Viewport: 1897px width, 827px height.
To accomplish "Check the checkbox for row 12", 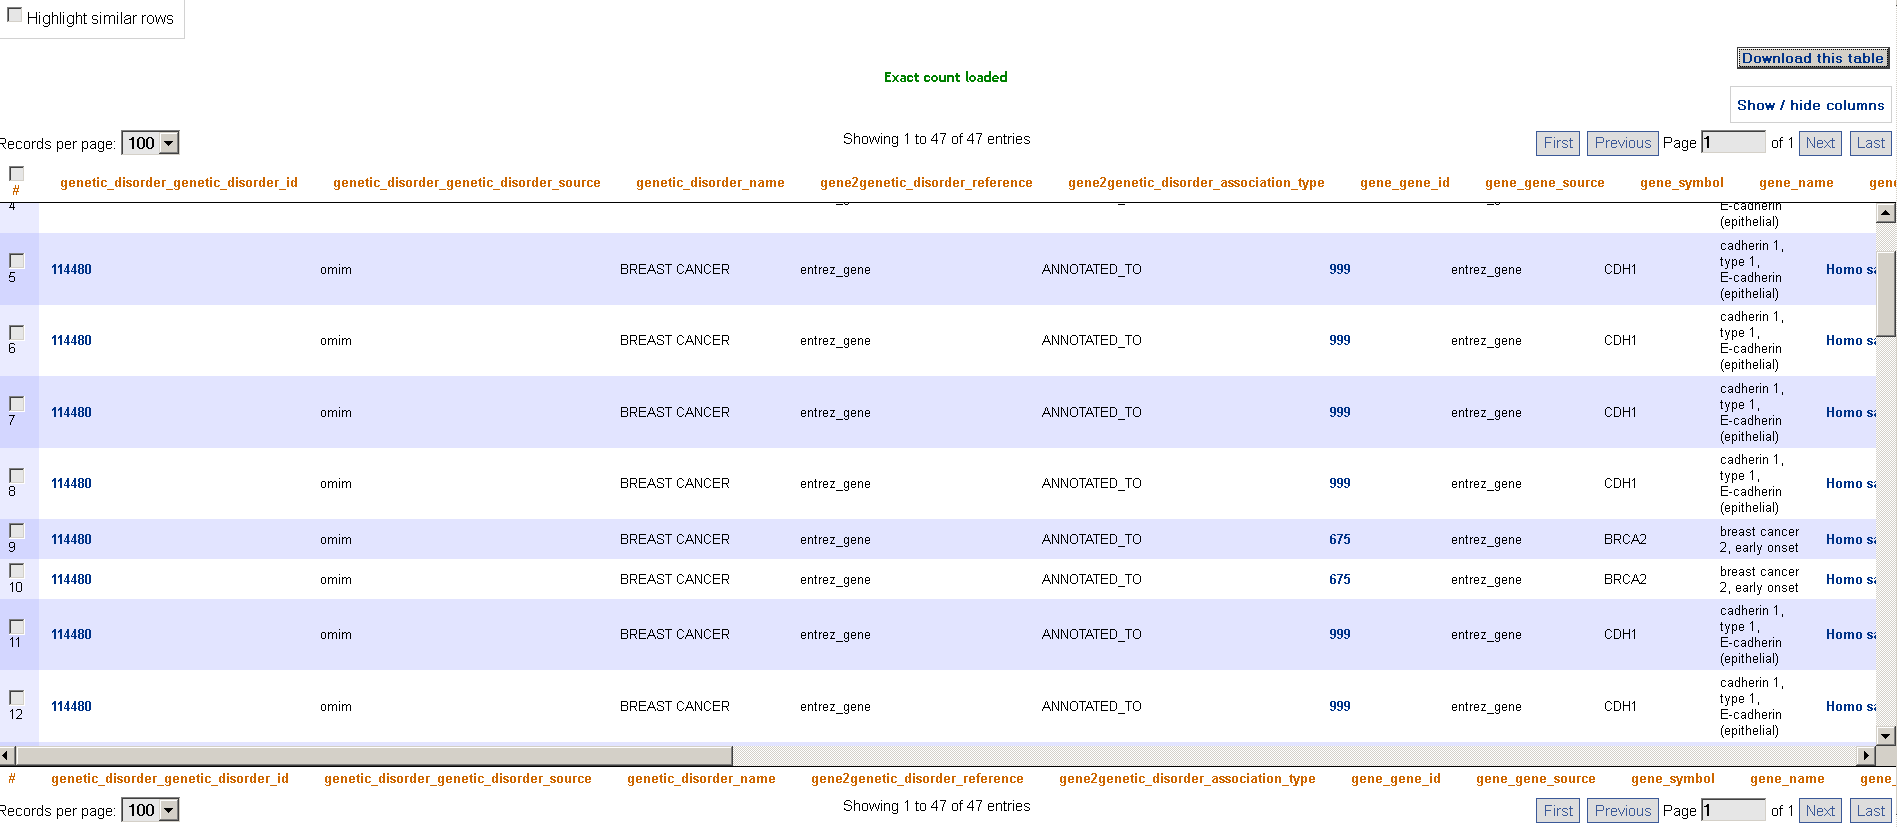I will [x=17, y=698].
